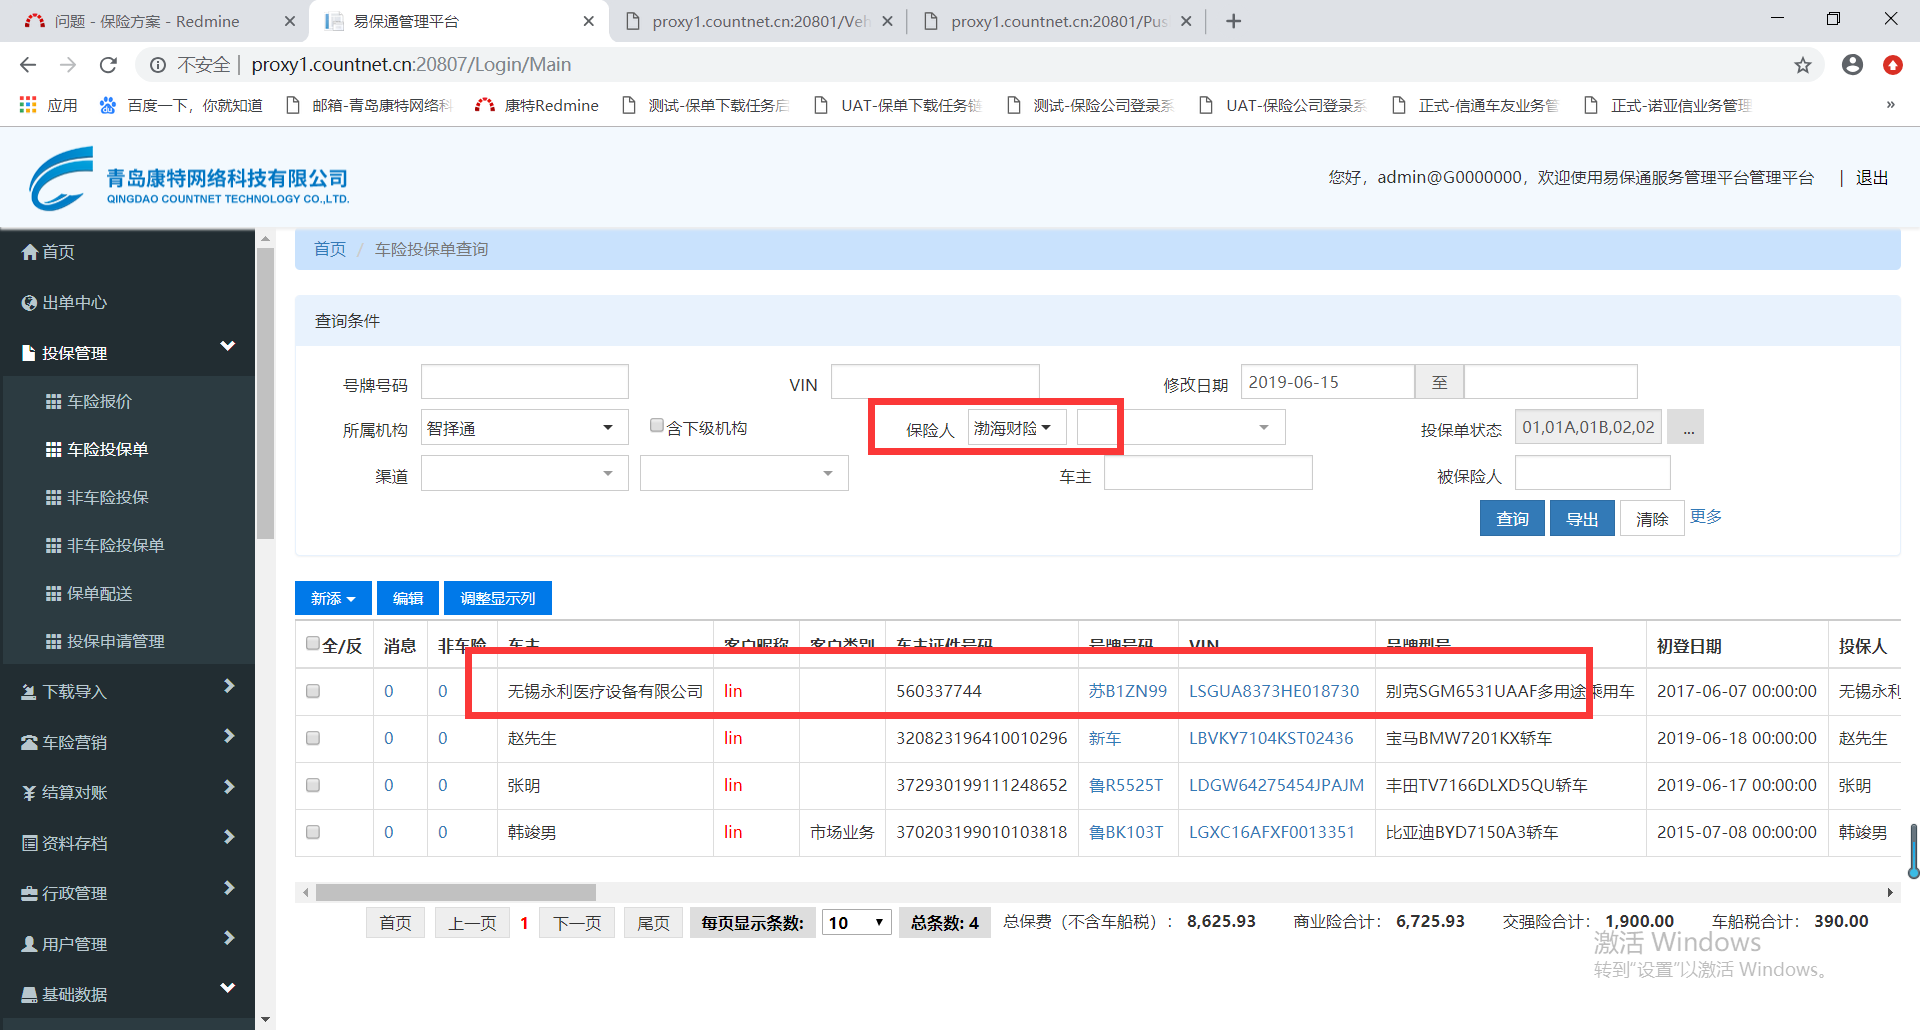
Task: Open a new browser tab
Action: pyautogui.click(x=1233, y=21)
